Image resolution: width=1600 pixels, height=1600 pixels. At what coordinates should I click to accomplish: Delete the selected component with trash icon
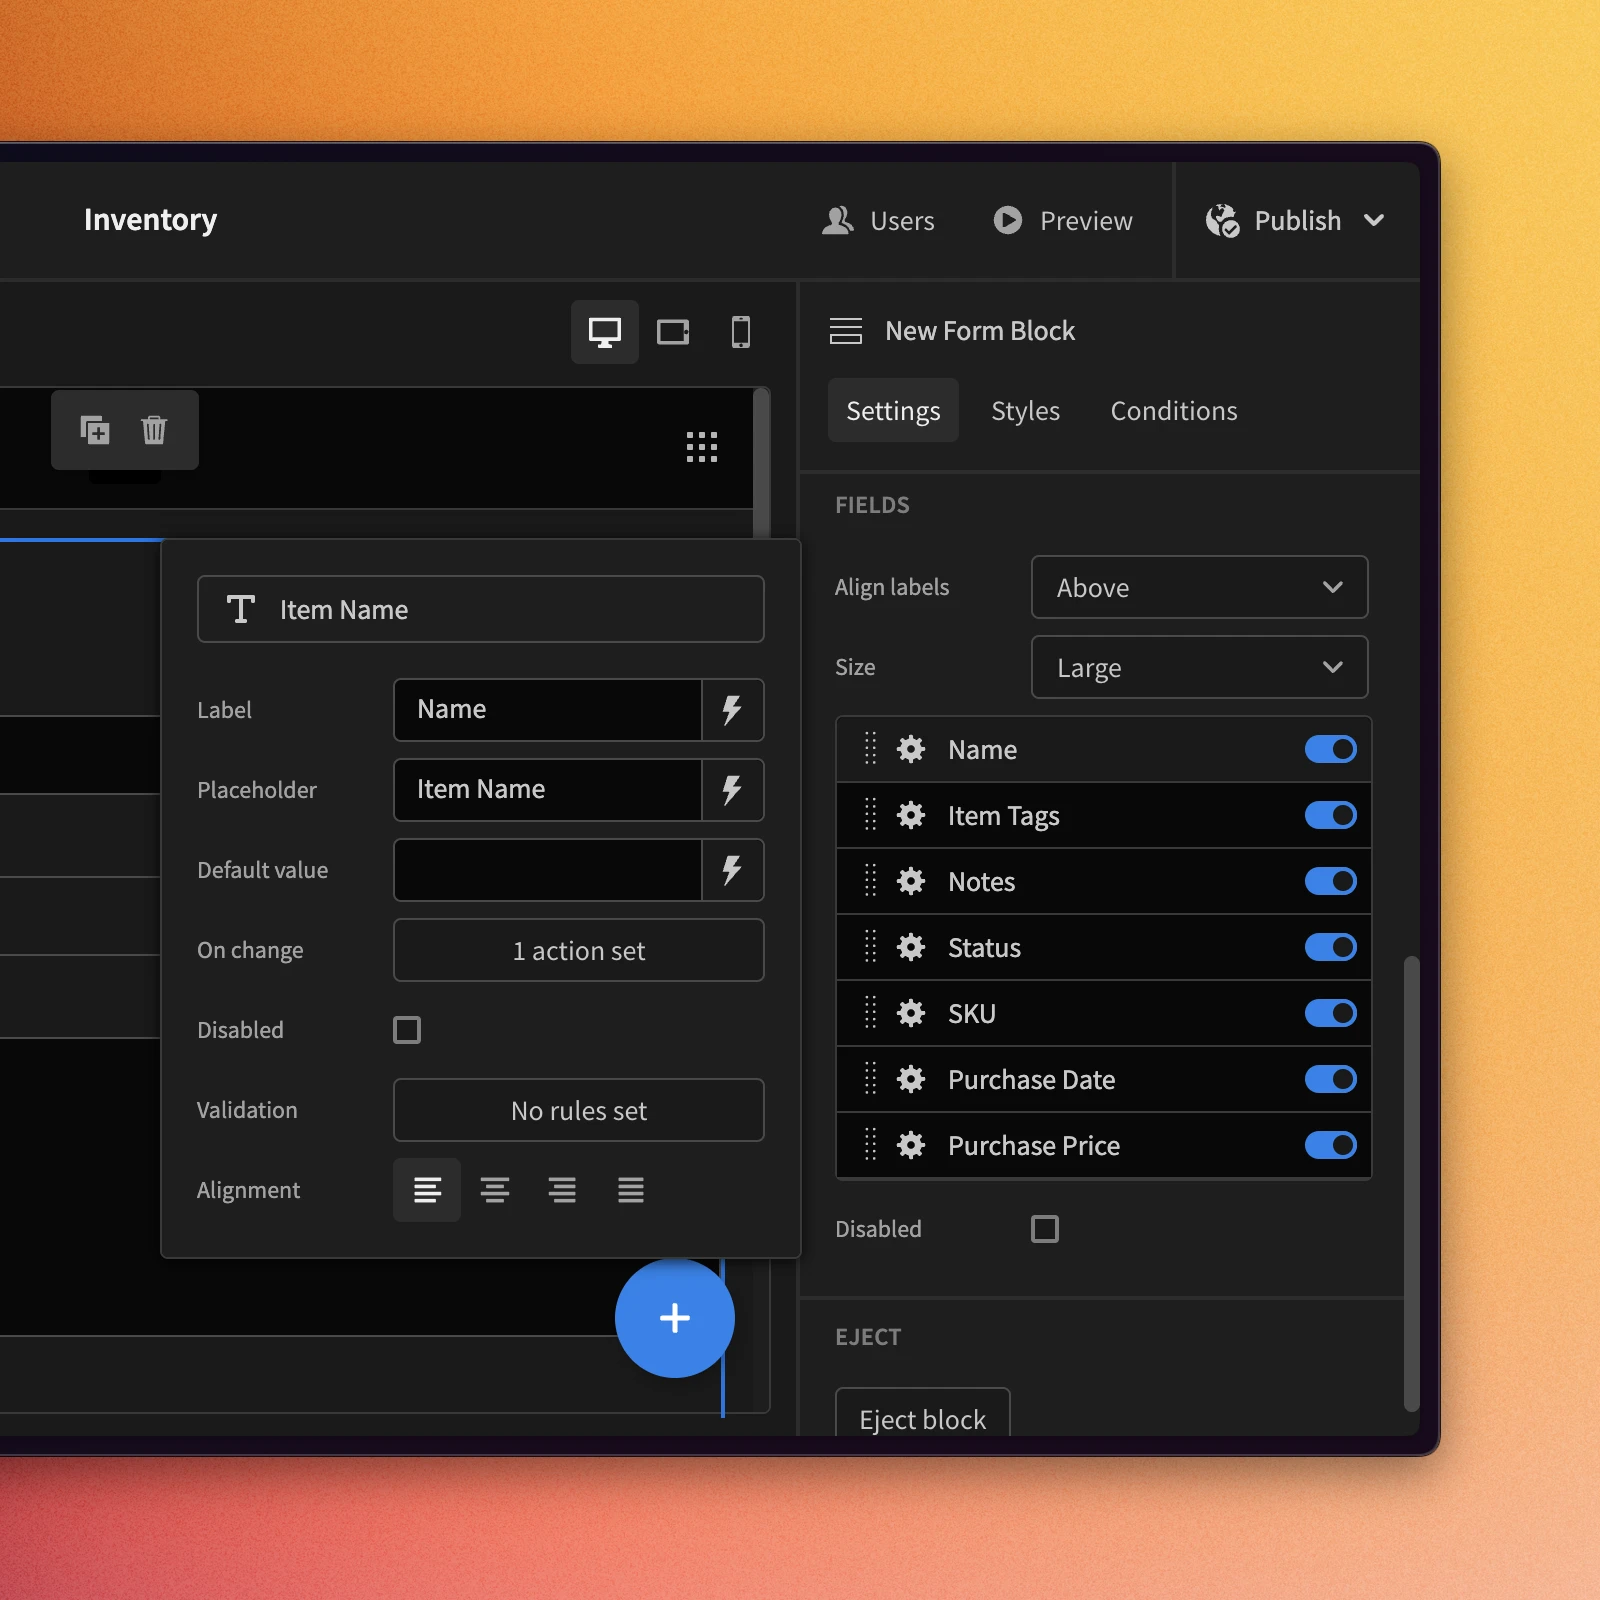[154, 430]
